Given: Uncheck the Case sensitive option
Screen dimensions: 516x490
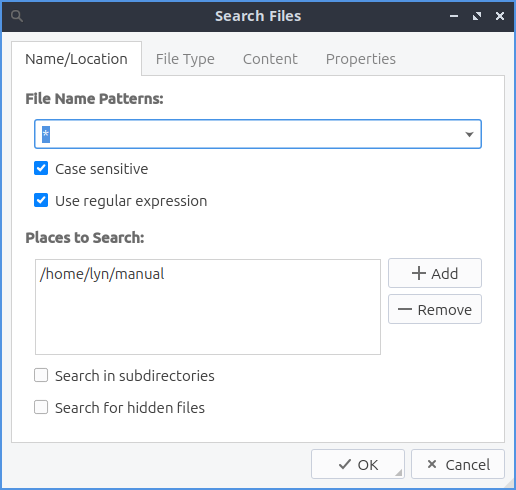Looking at the screenshot, I should tap(41, 168).
